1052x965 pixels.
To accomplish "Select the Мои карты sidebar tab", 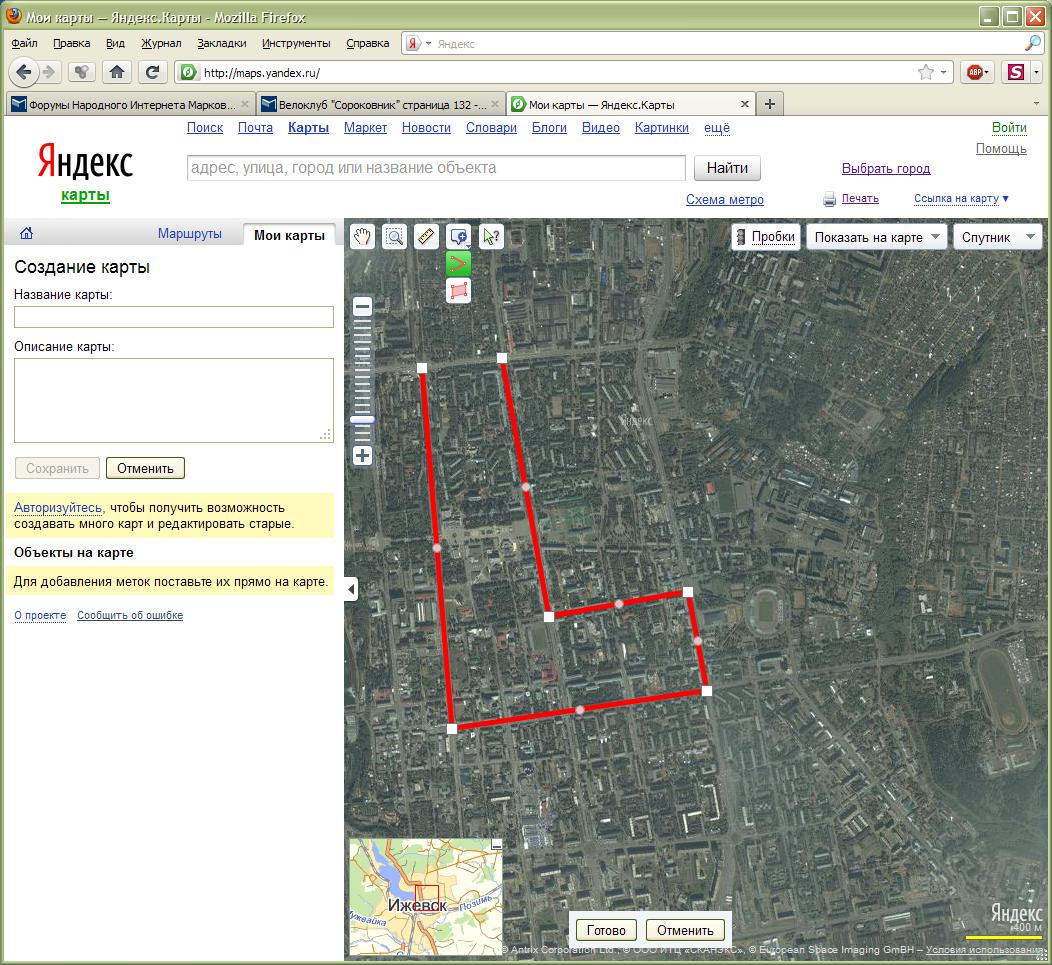I will [289, 235].
